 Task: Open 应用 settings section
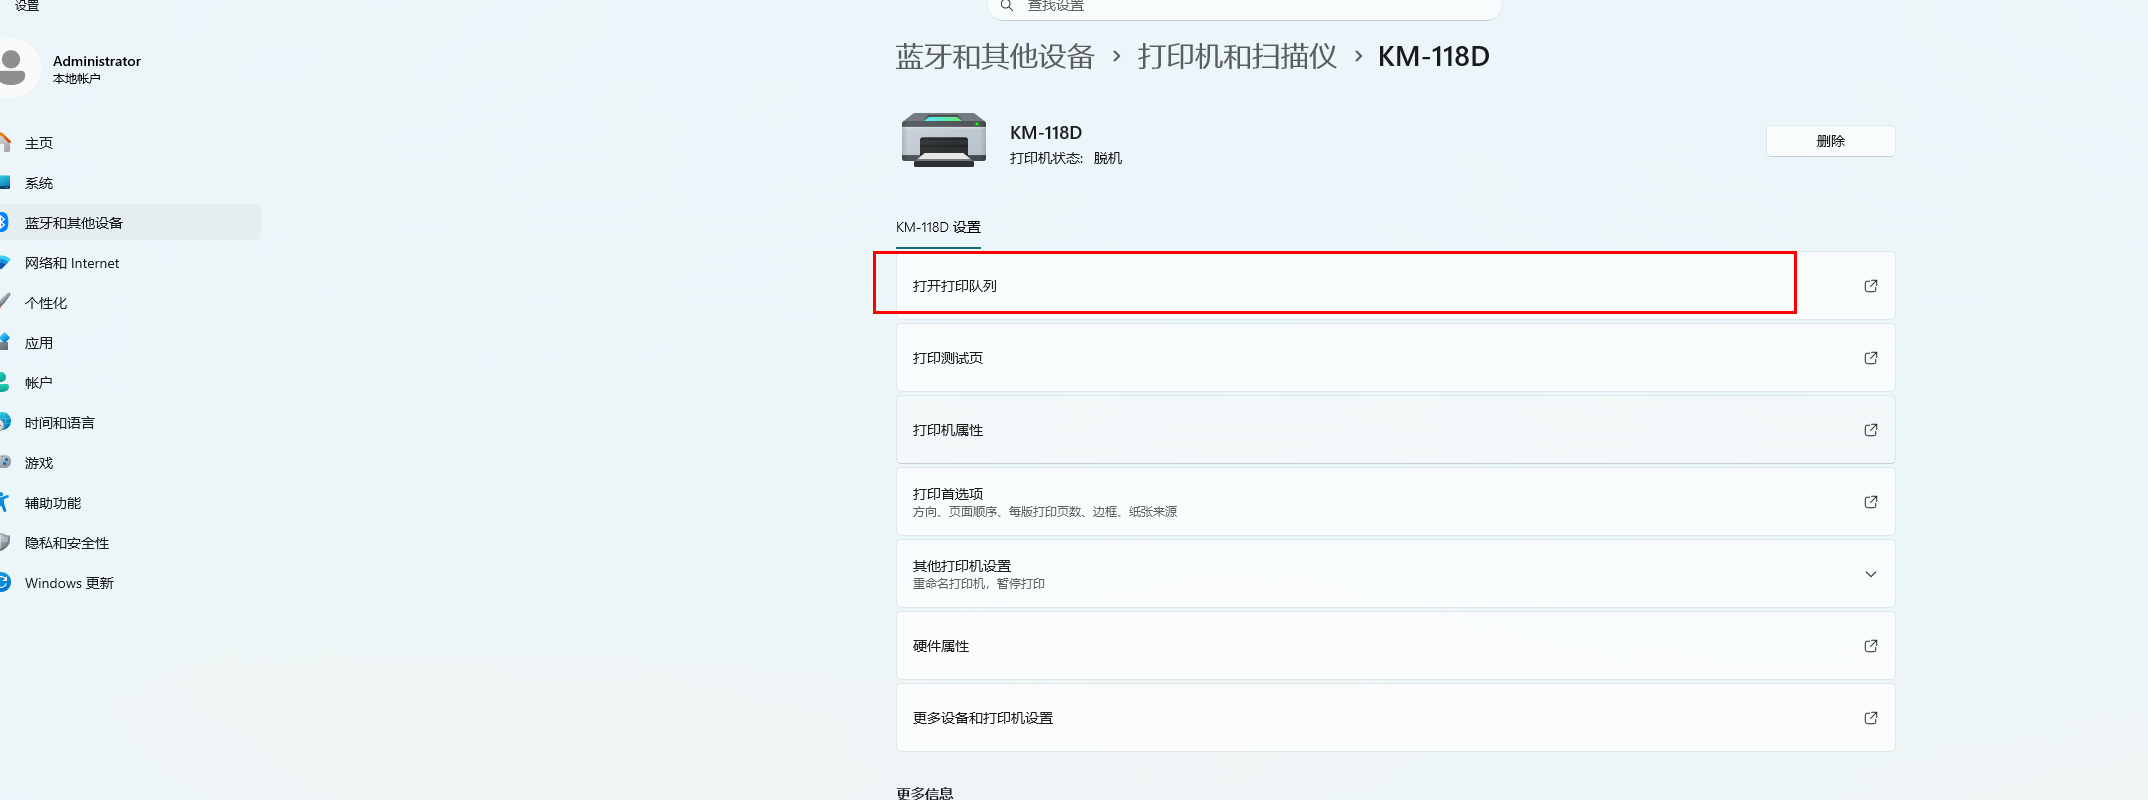pos(130,343)
